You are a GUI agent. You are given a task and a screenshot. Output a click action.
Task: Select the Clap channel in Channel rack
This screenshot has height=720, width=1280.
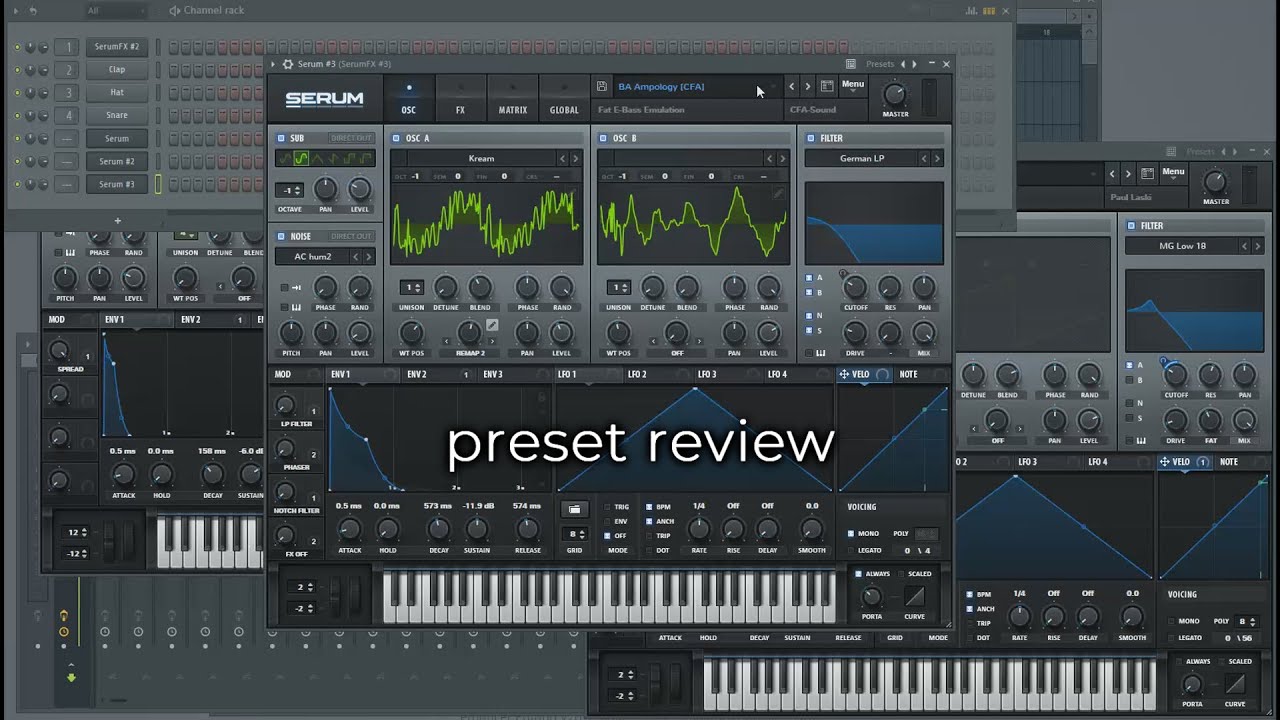(x=117, y=70)
